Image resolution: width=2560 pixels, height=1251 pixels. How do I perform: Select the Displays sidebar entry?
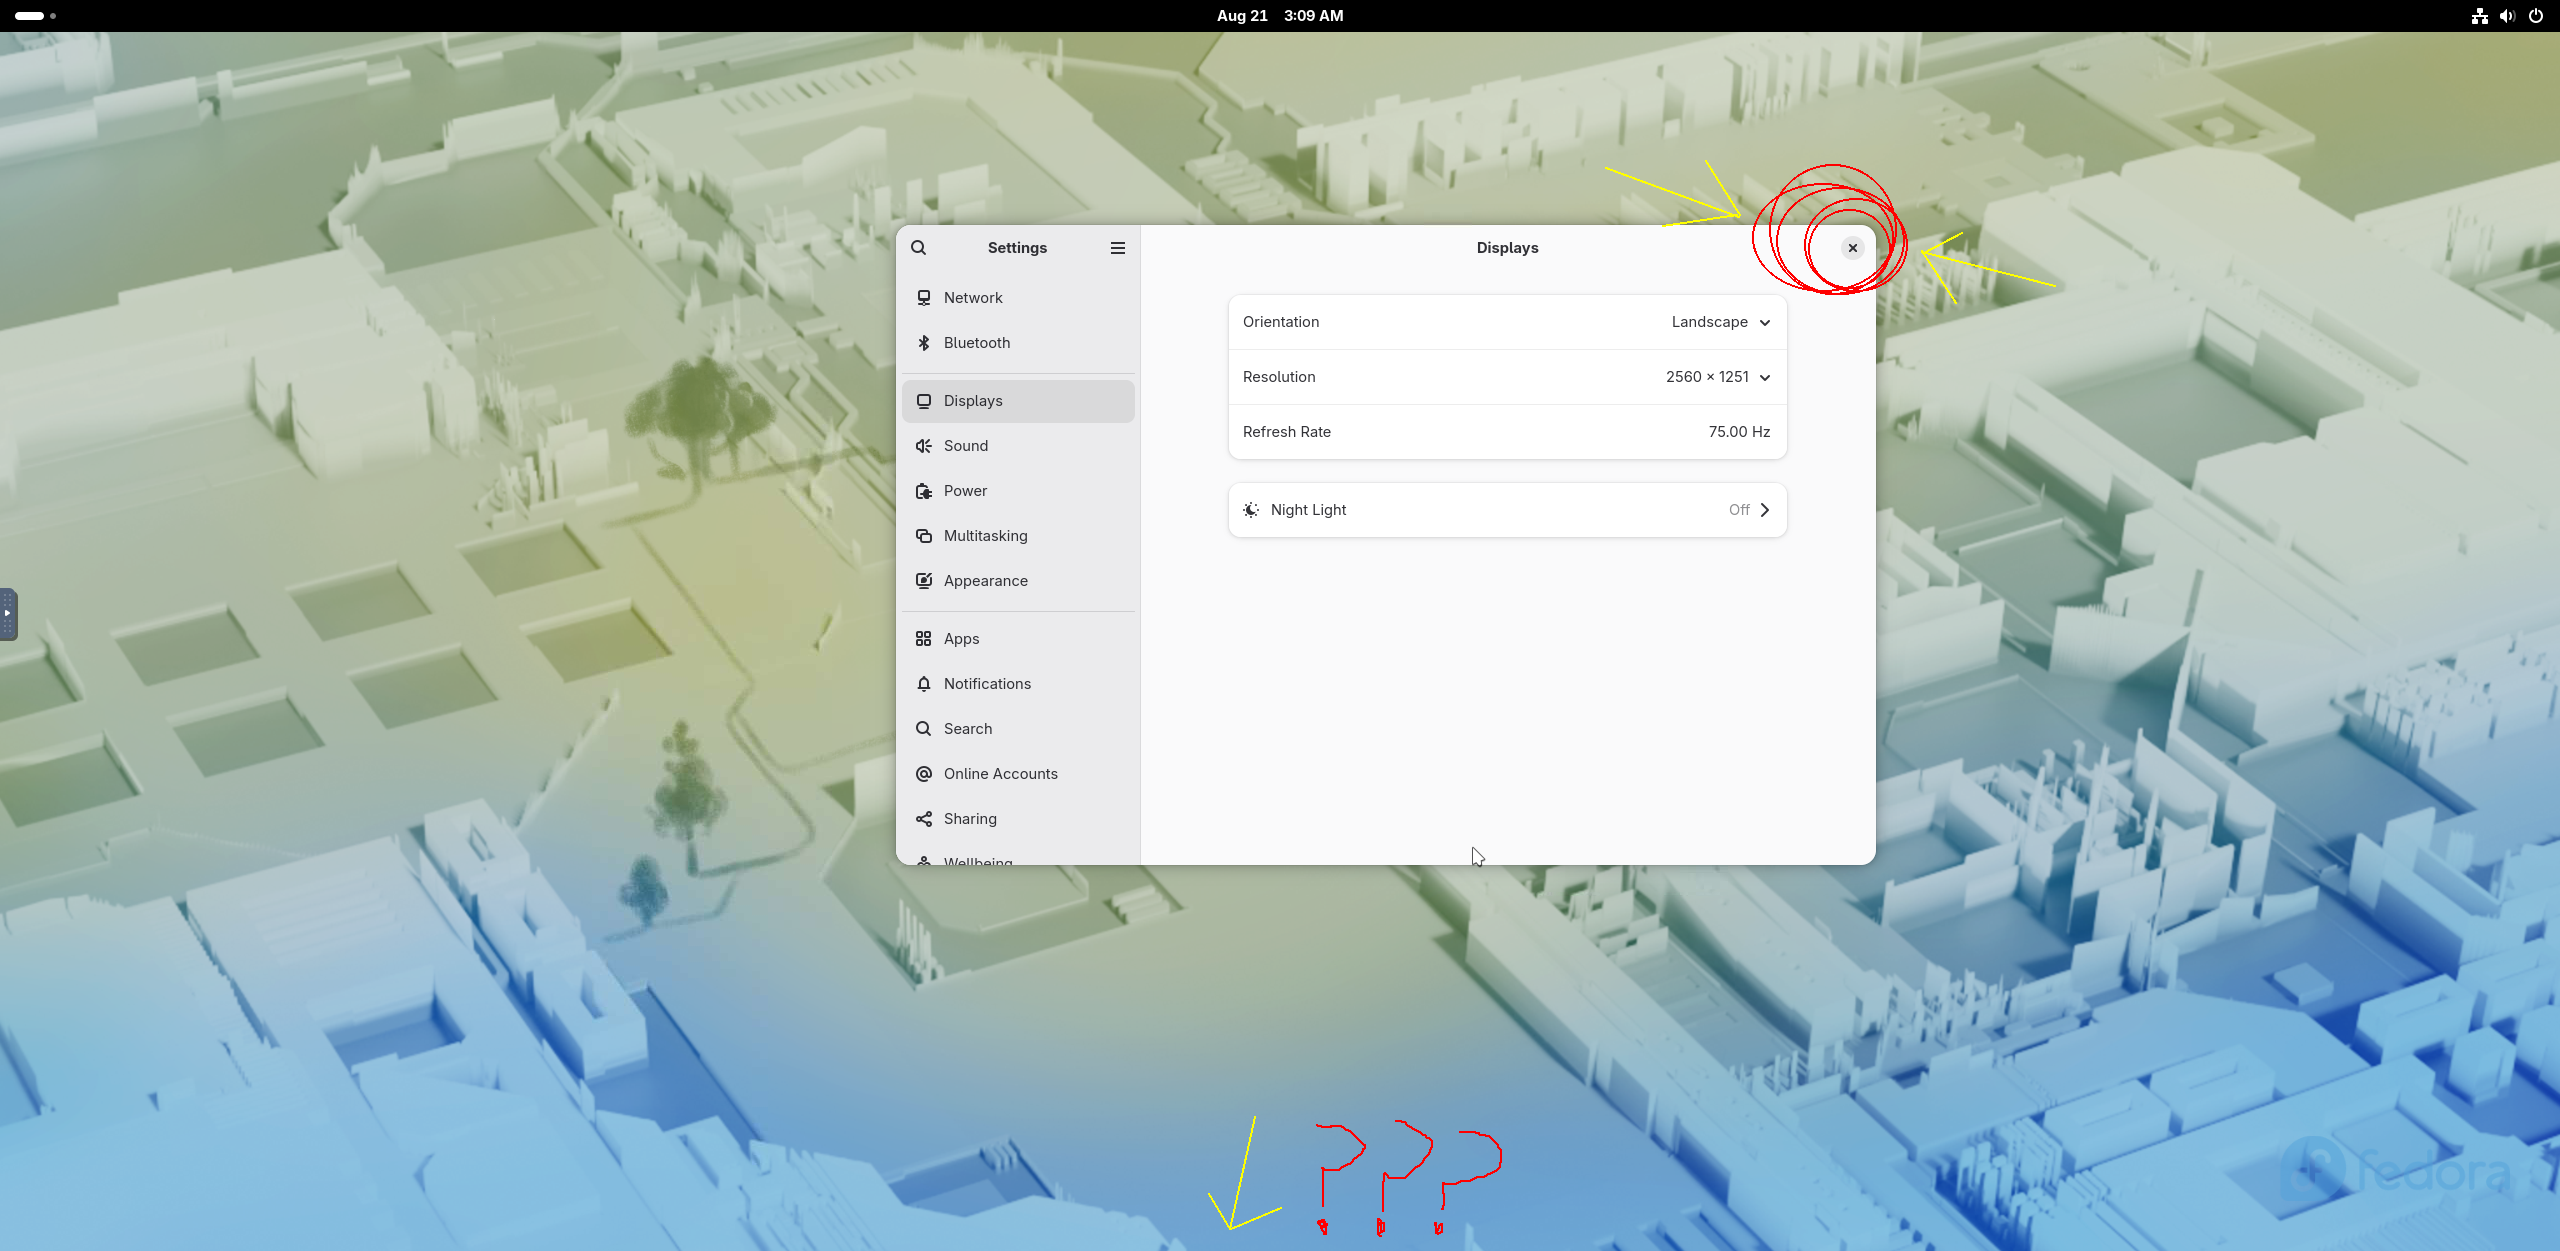1018,401
